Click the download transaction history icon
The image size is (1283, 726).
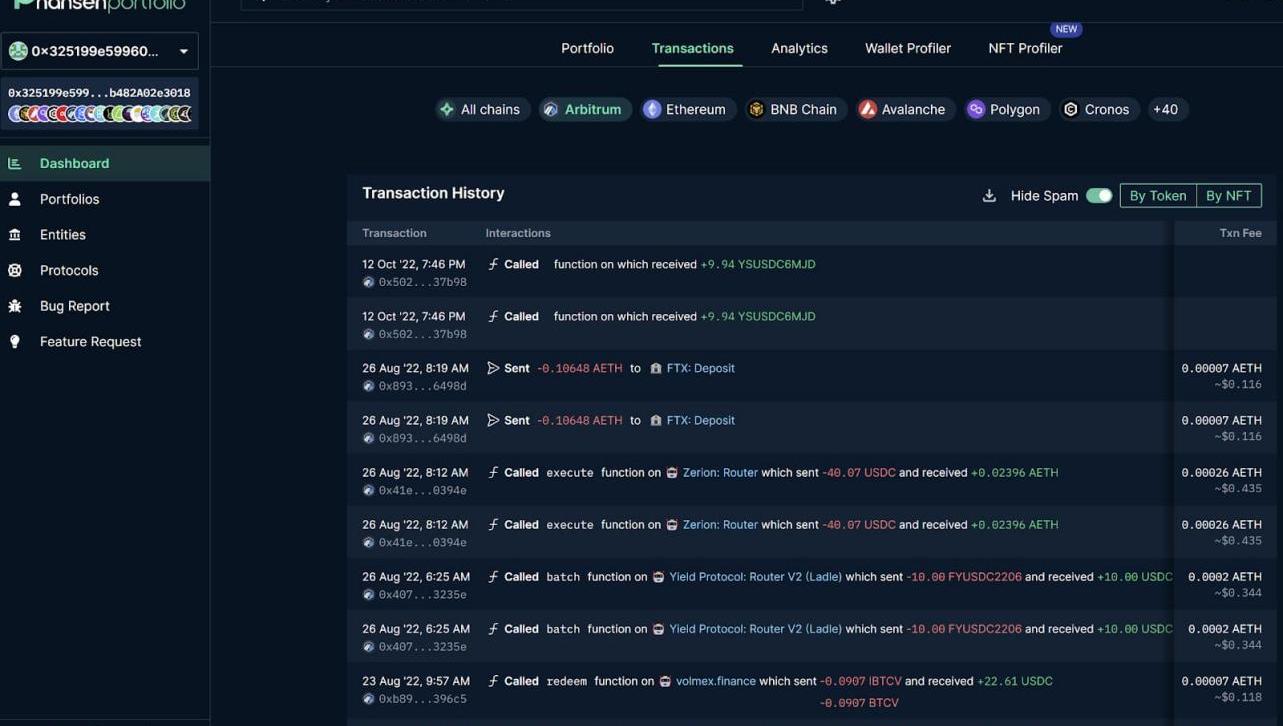coord(989,196)
